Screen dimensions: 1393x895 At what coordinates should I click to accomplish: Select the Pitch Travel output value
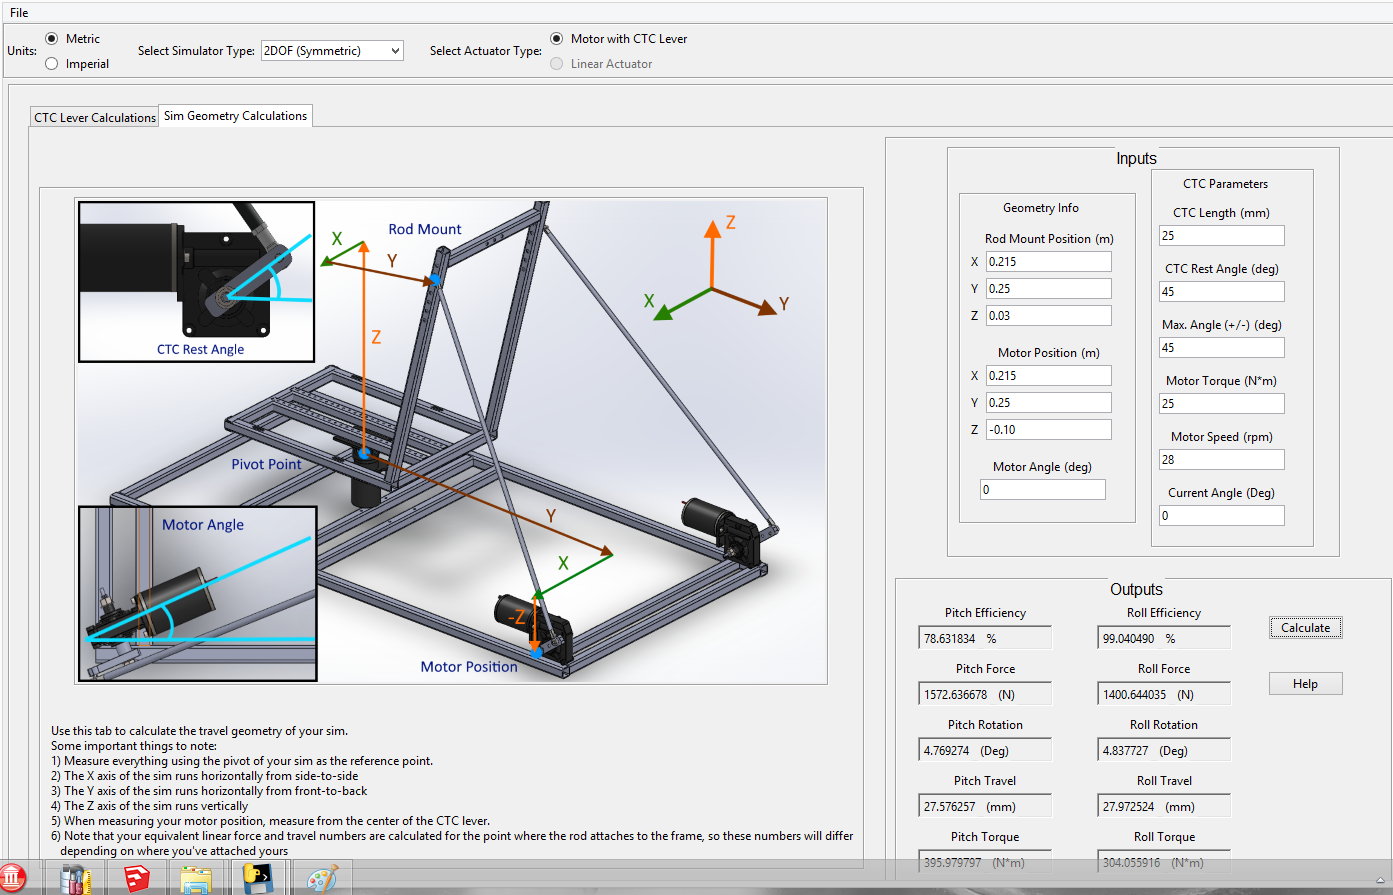pyautogui.click(x=985, y=806)
